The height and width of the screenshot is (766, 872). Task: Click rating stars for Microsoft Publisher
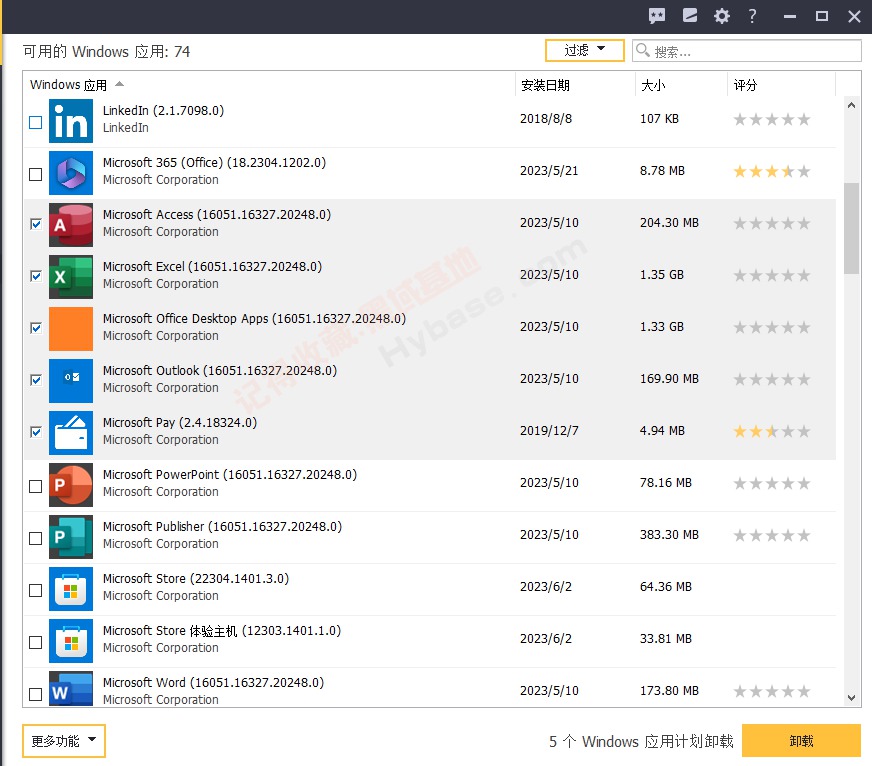point(771,535)
